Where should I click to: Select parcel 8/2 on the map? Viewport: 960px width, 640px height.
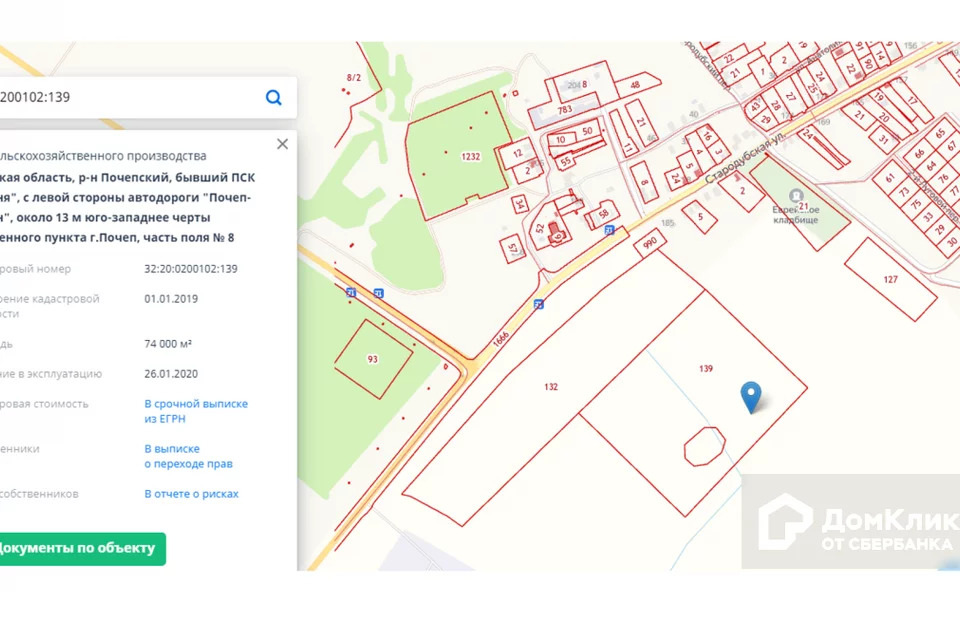[x=354, y=78]
